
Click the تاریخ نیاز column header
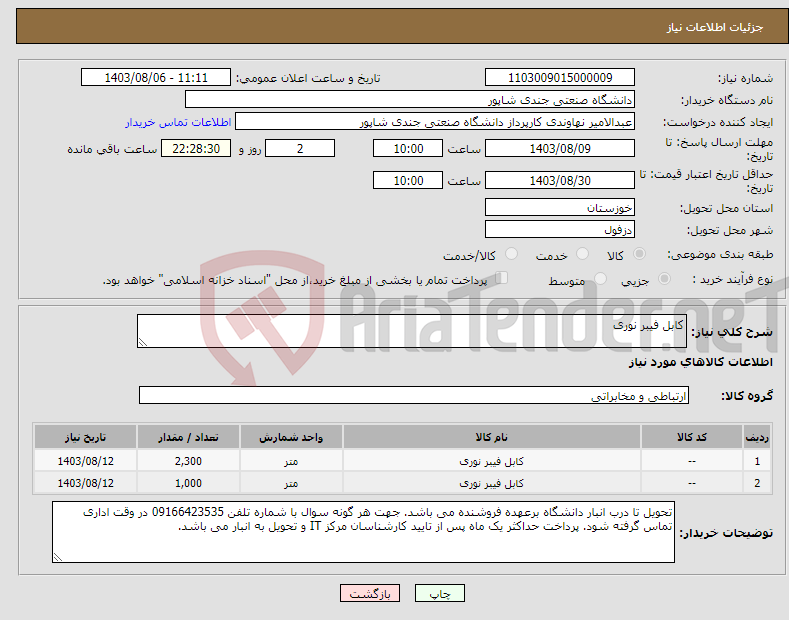[86, 437]
